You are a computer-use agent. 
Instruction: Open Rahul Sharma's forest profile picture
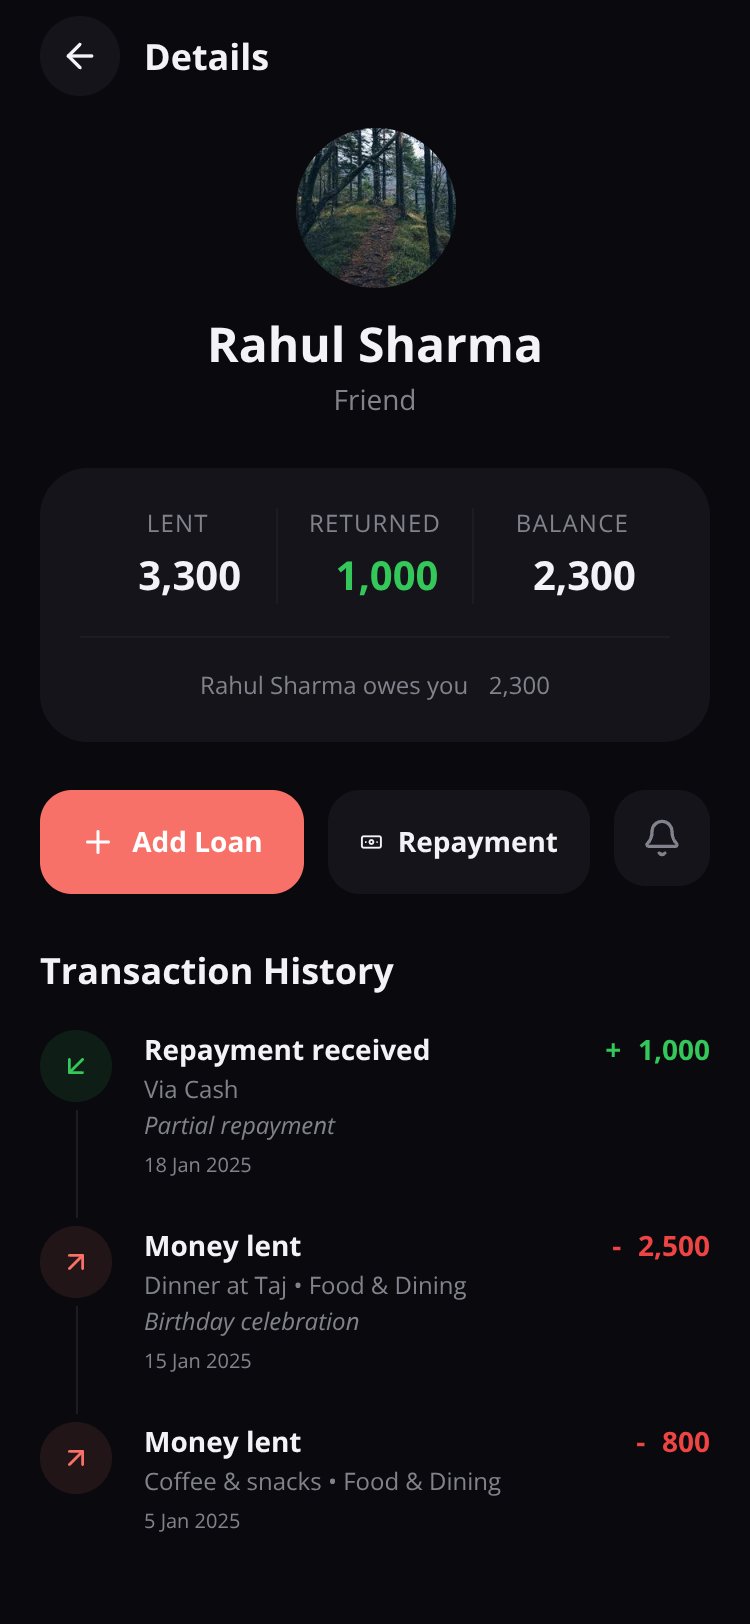coord(375,208)
